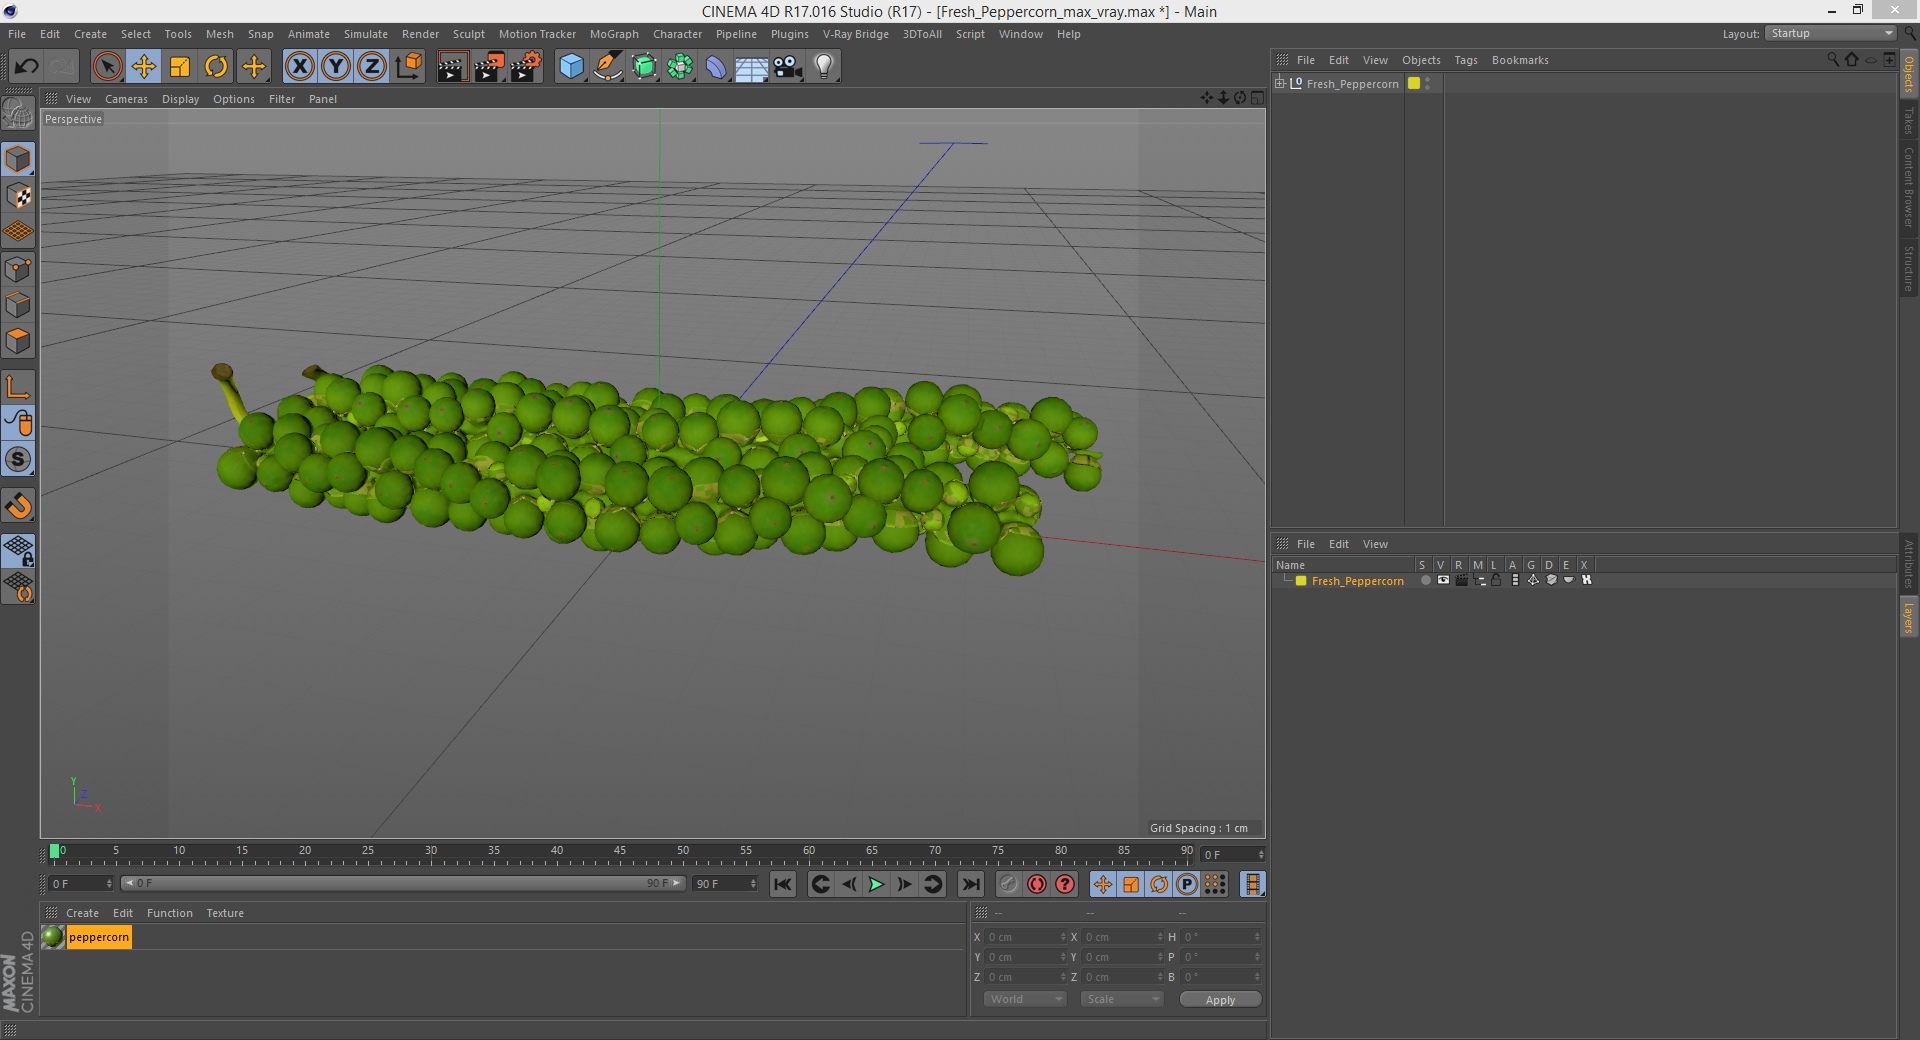Render active view clapperboard icon
Viewport: 1920px width, 1040px height.
452,67
